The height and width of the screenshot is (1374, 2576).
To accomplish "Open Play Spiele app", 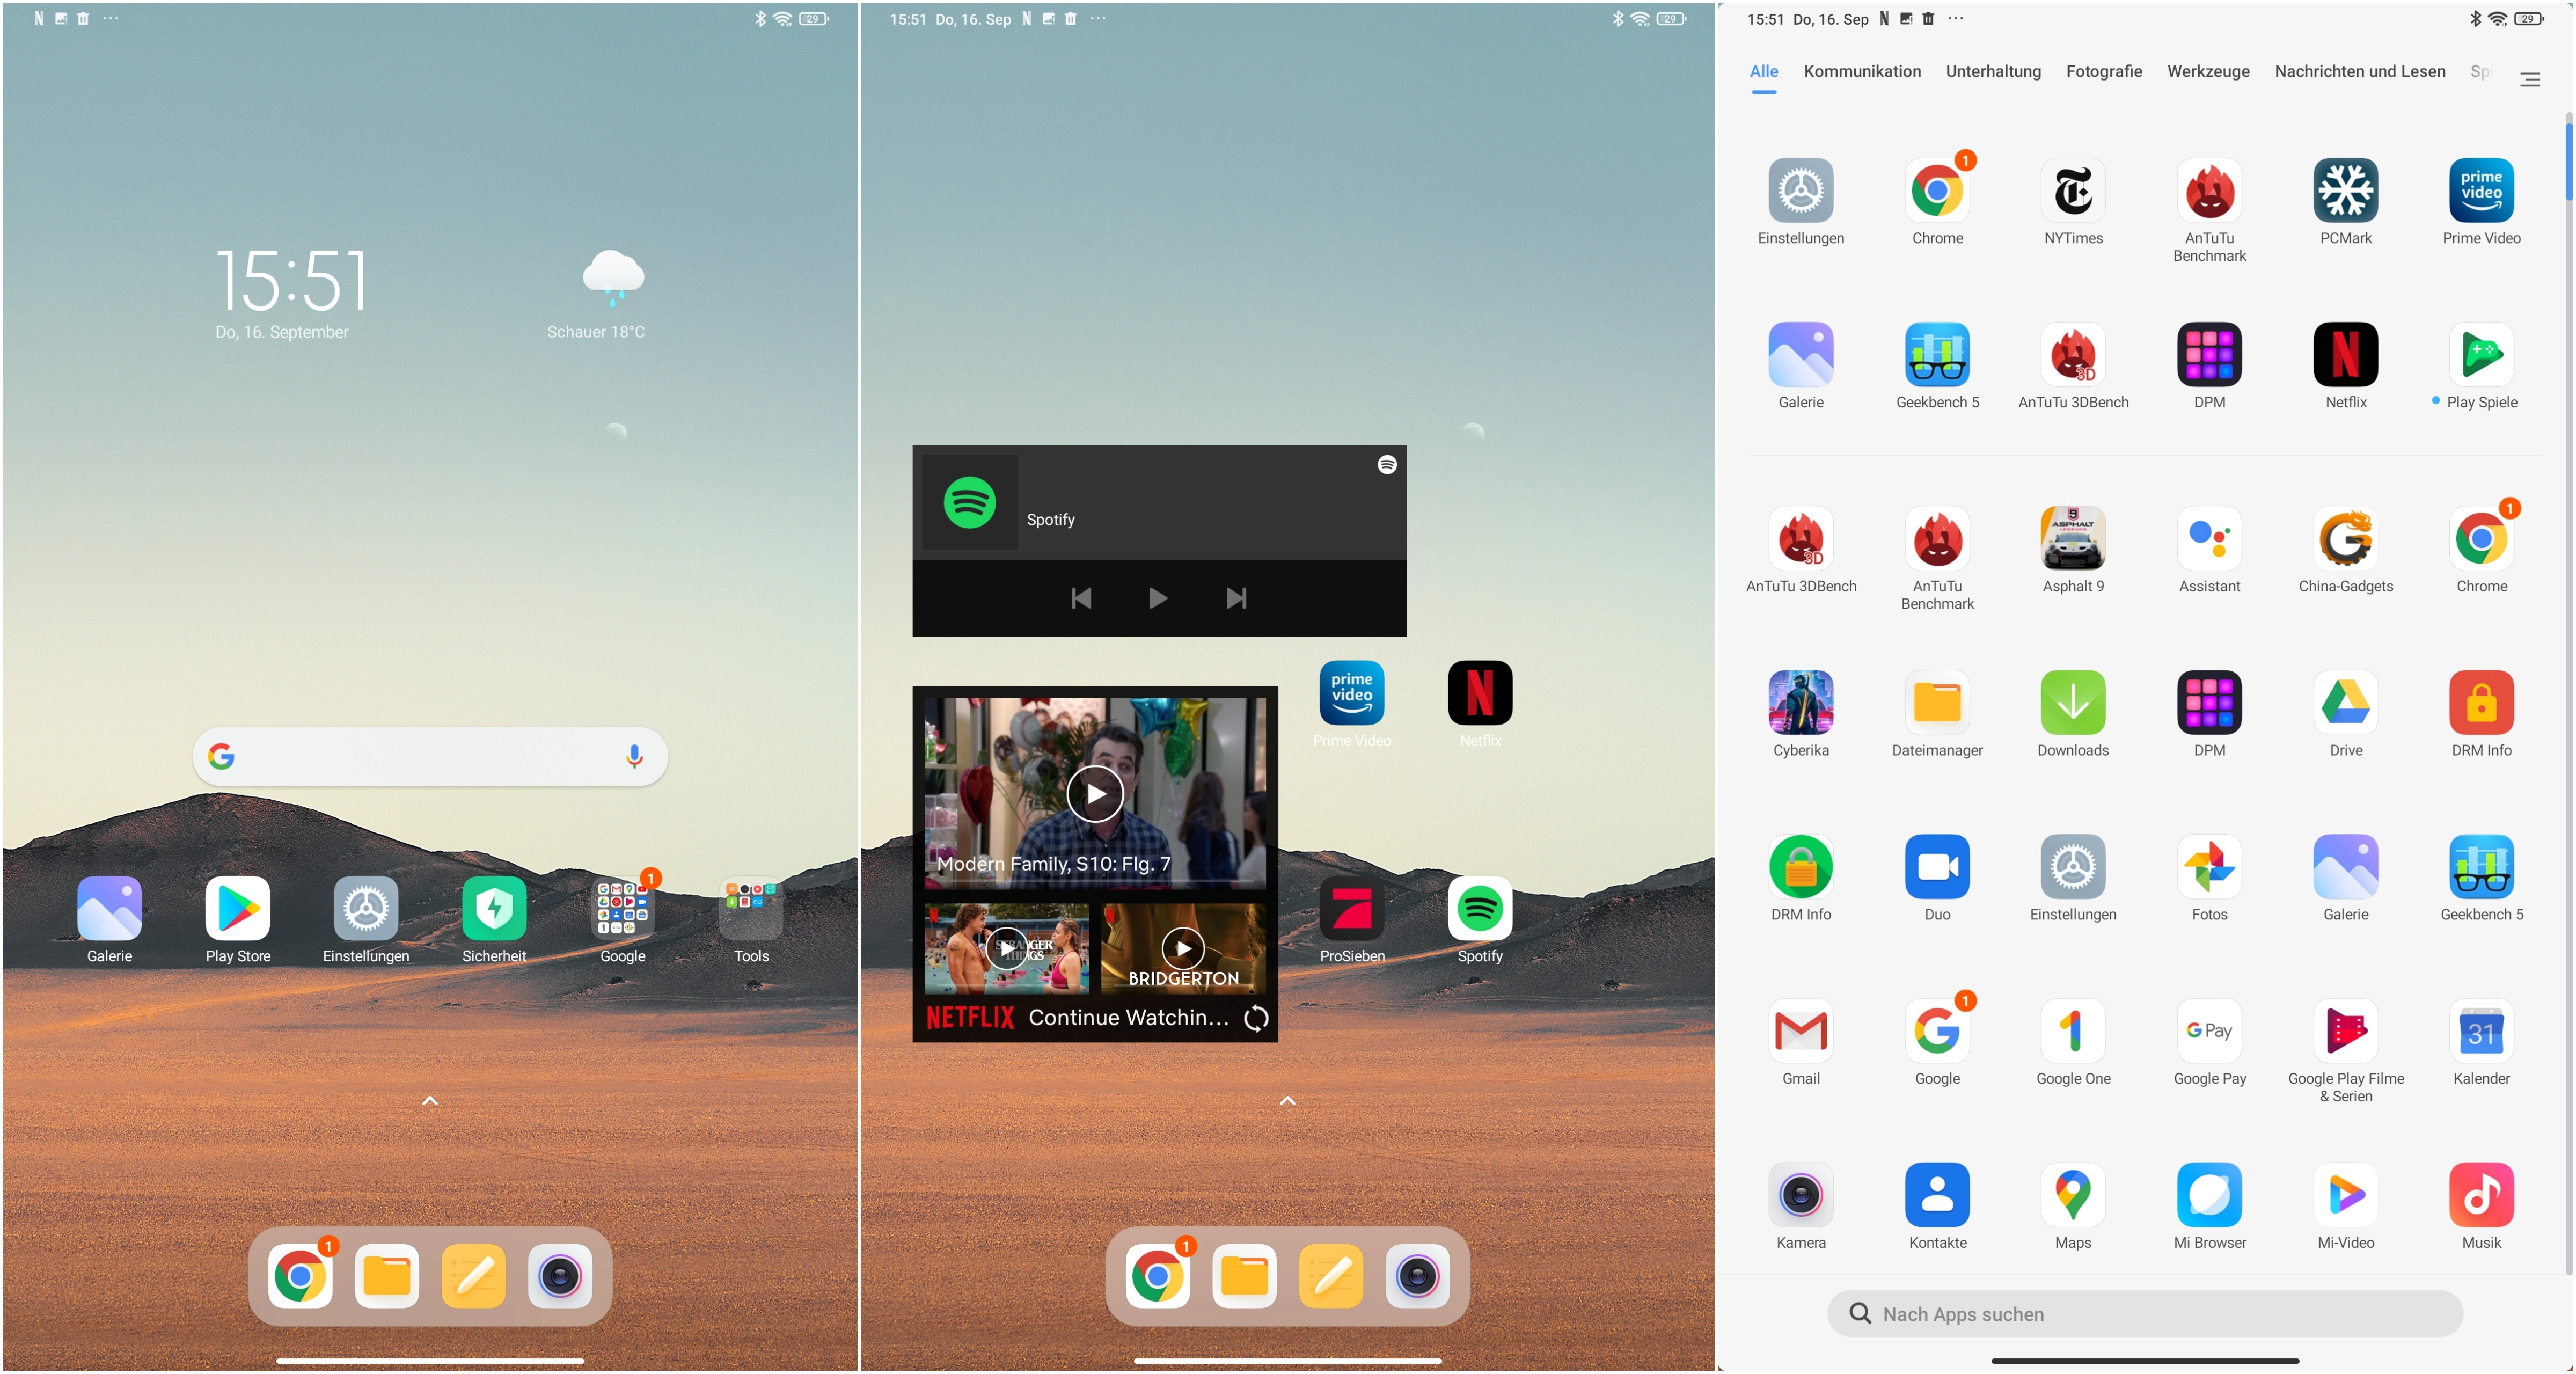I will [x=2481, y=354].
